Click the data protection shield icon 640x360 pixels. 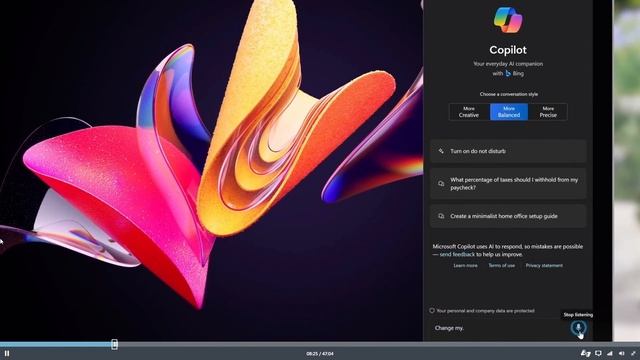(x=432, y=311)
